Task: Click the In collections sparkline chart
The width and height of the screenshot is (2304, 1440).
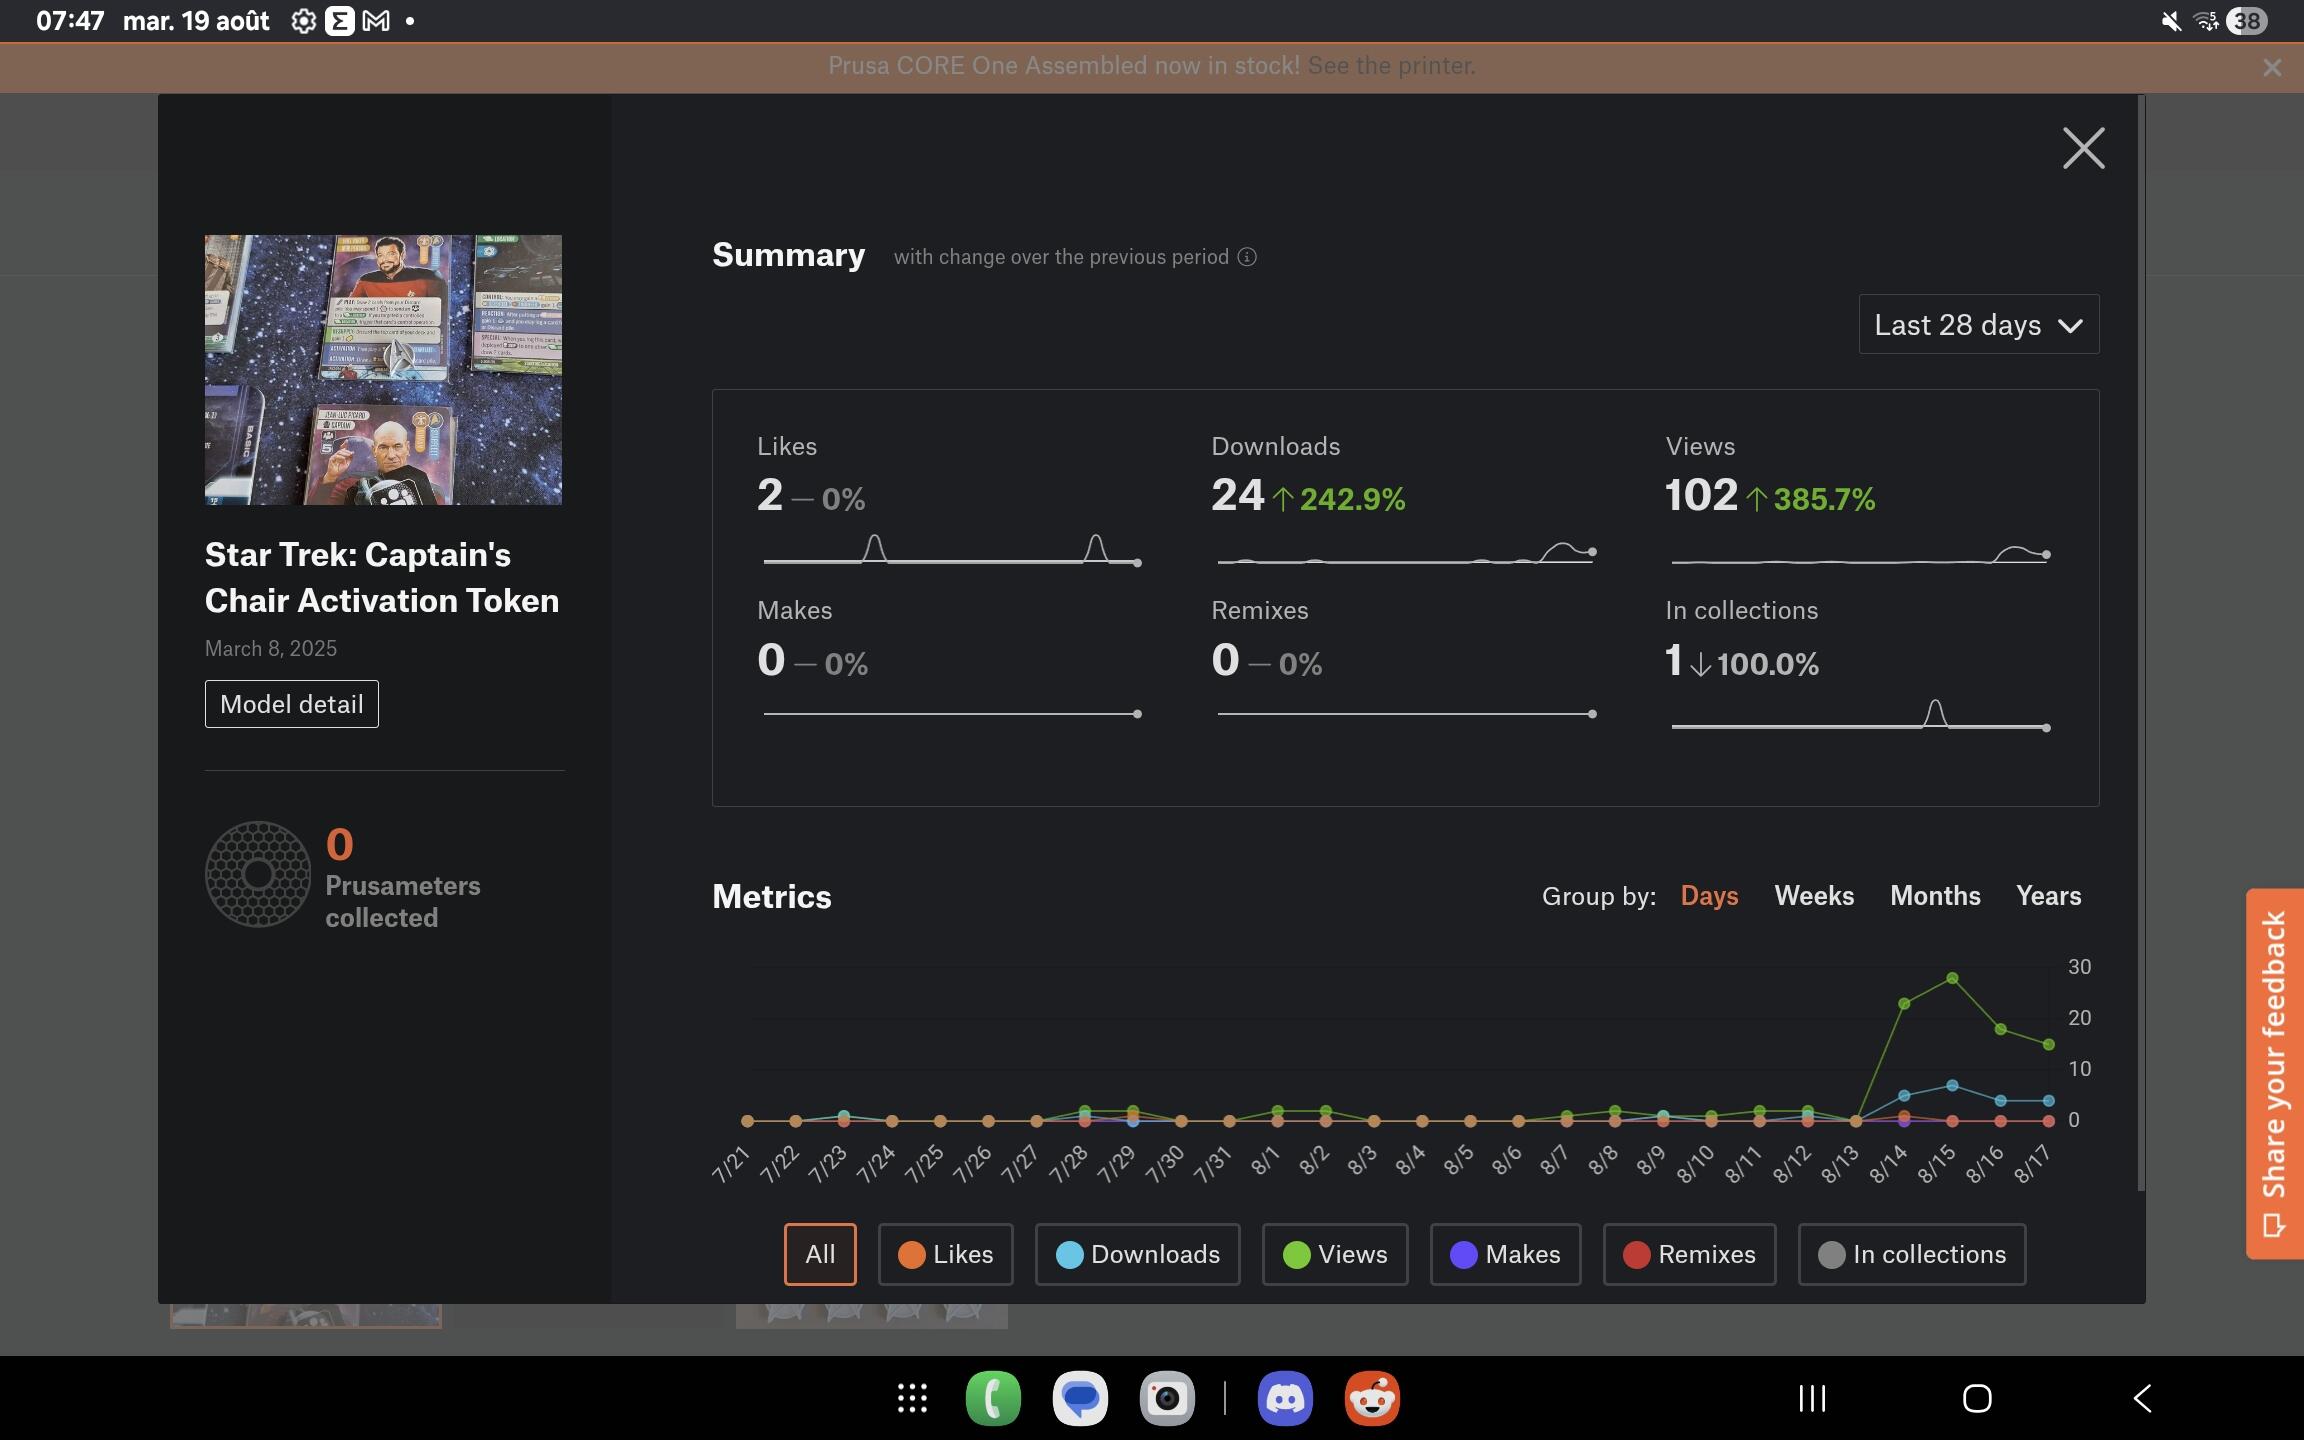Action: click(1860, 714)
